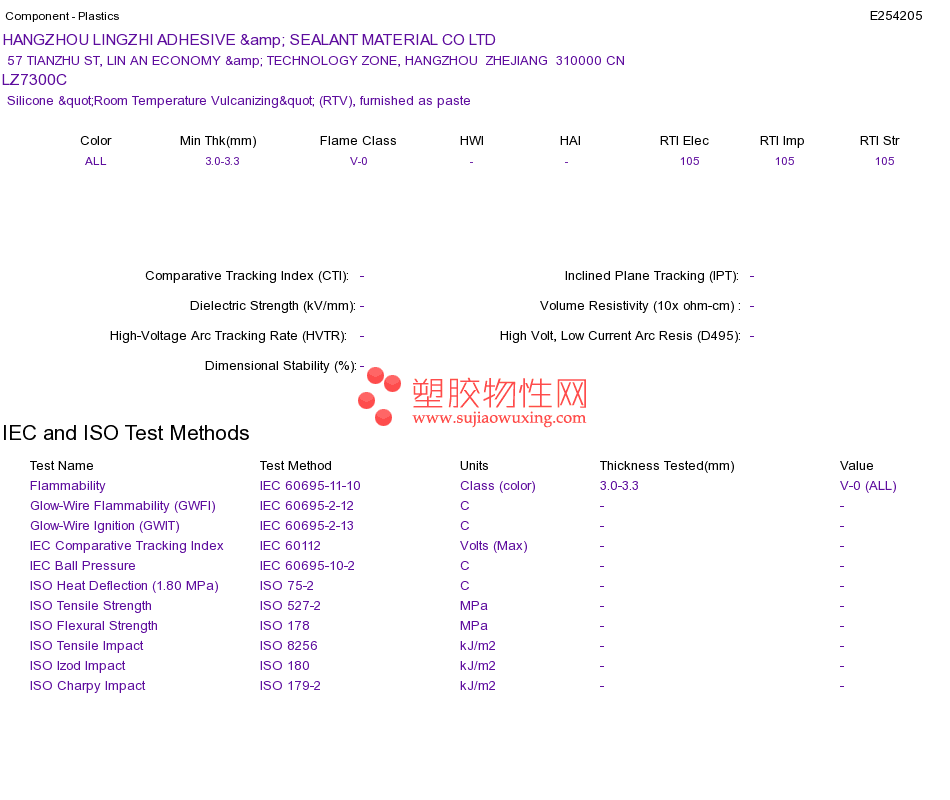The image size is (950, 800).
Task: Click test method IEC 60695-11-10
Action: coord(310,486)
